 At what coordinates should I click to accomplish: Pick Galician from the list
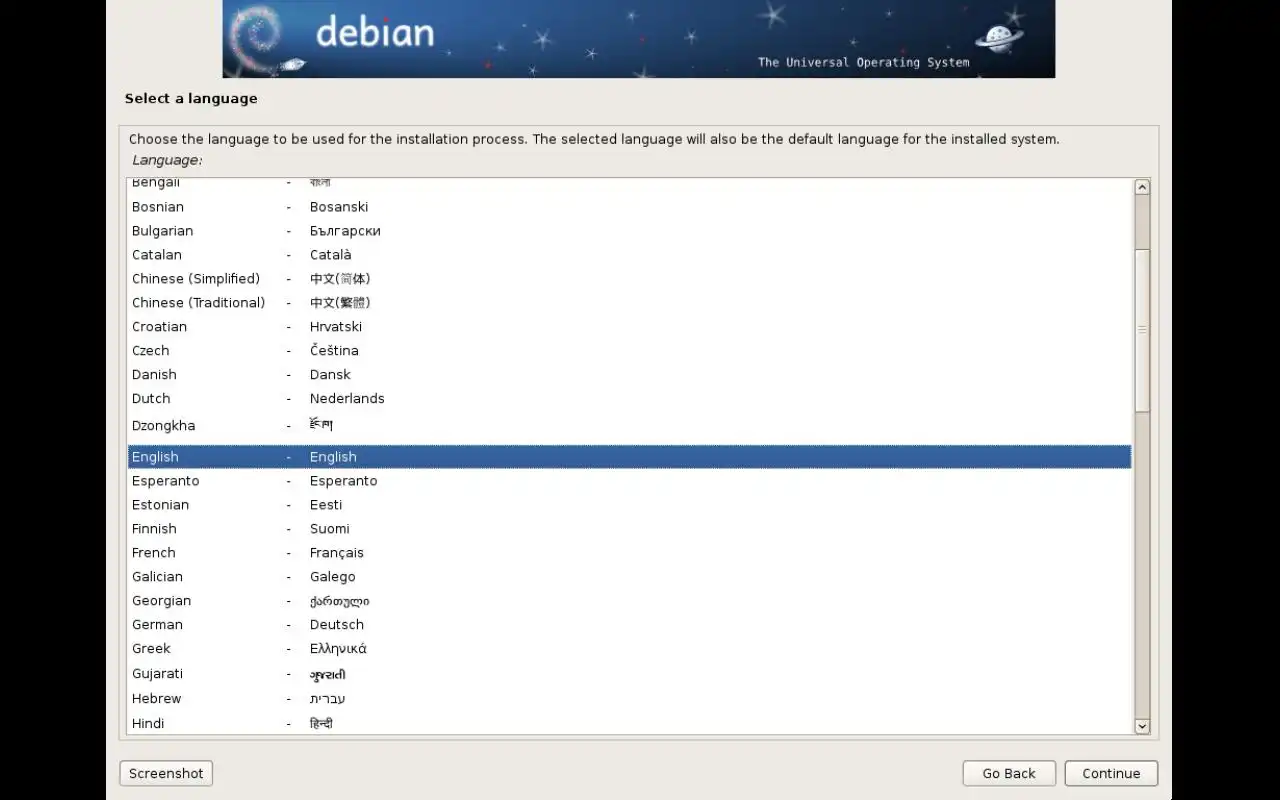coord(630,577)
